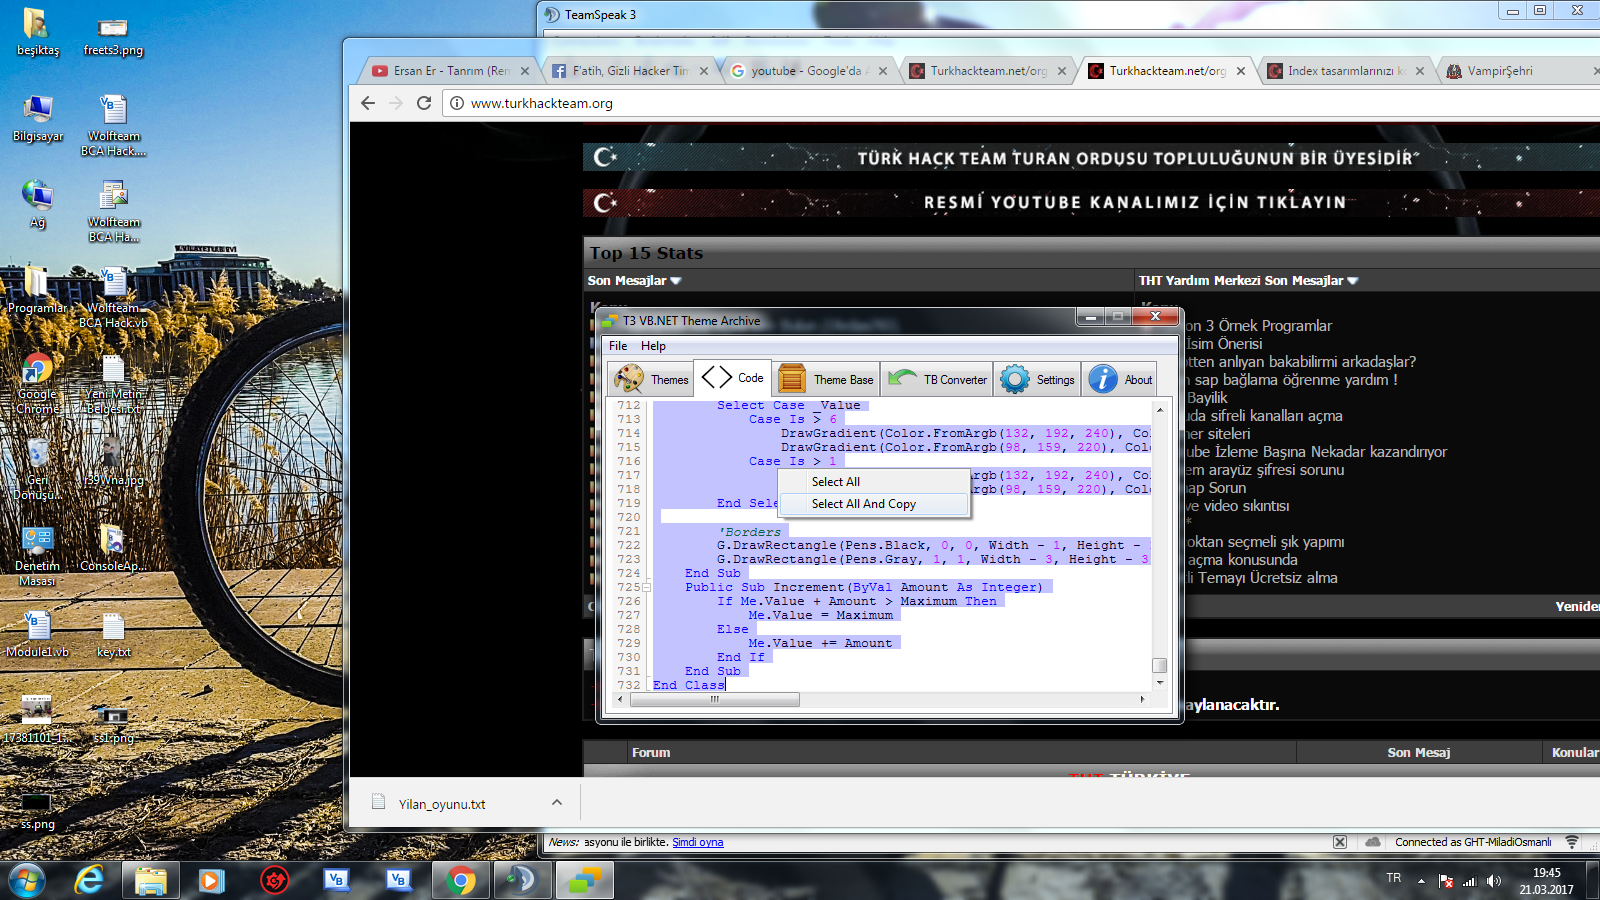This screenshot has width=1600, height=900.
Task: Open the File menu in Theme Archive
Action: point(618,346)
